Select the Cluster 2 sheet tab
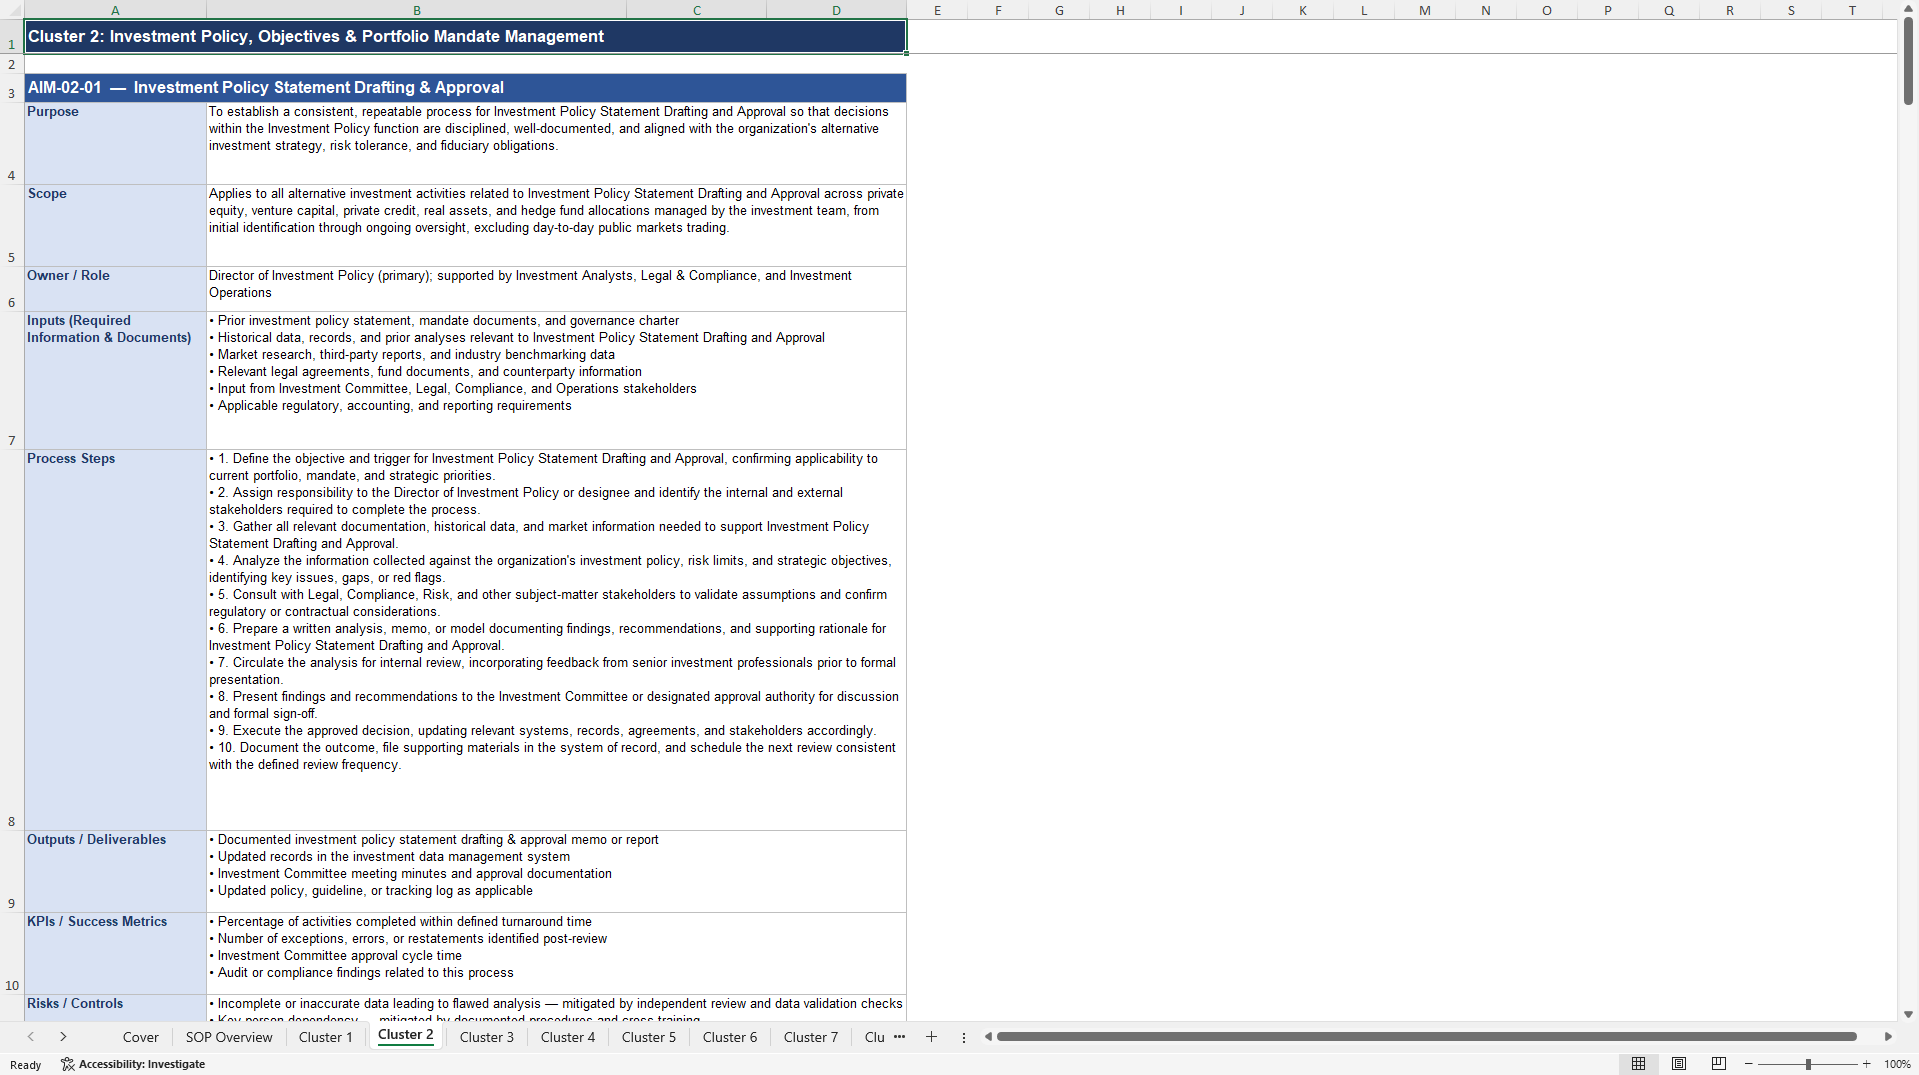 (x=406, y=1036)
